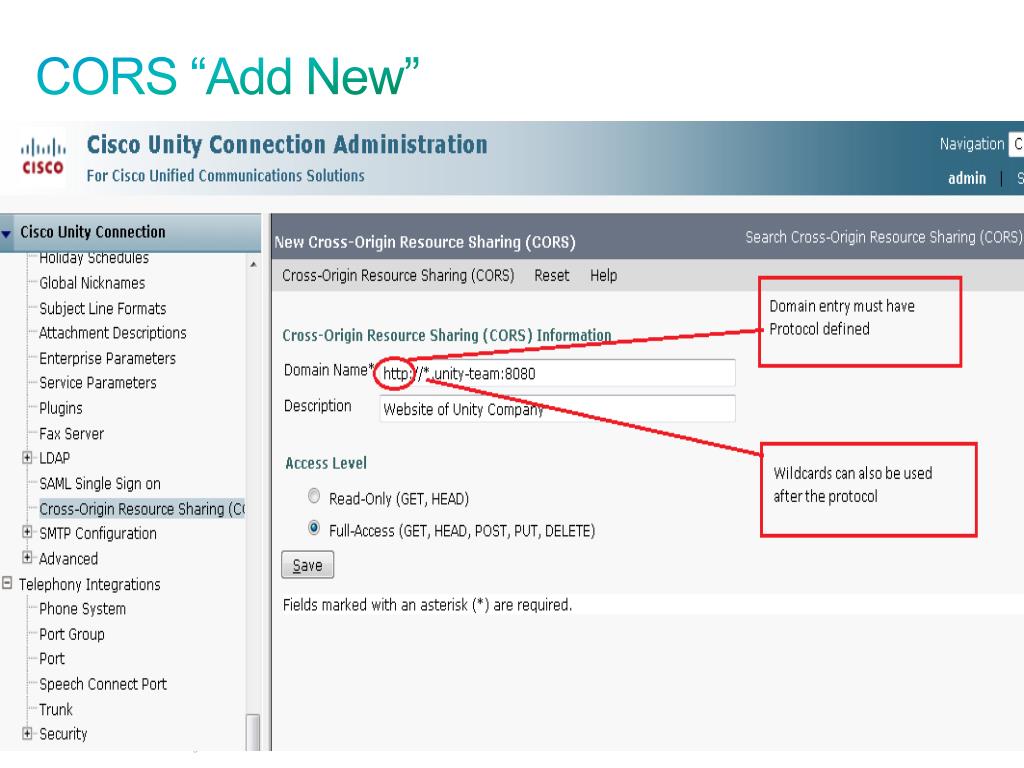Open Trunk in the sidebar
This screenshot has width=1024, height=768.
[x=56, y=709]
